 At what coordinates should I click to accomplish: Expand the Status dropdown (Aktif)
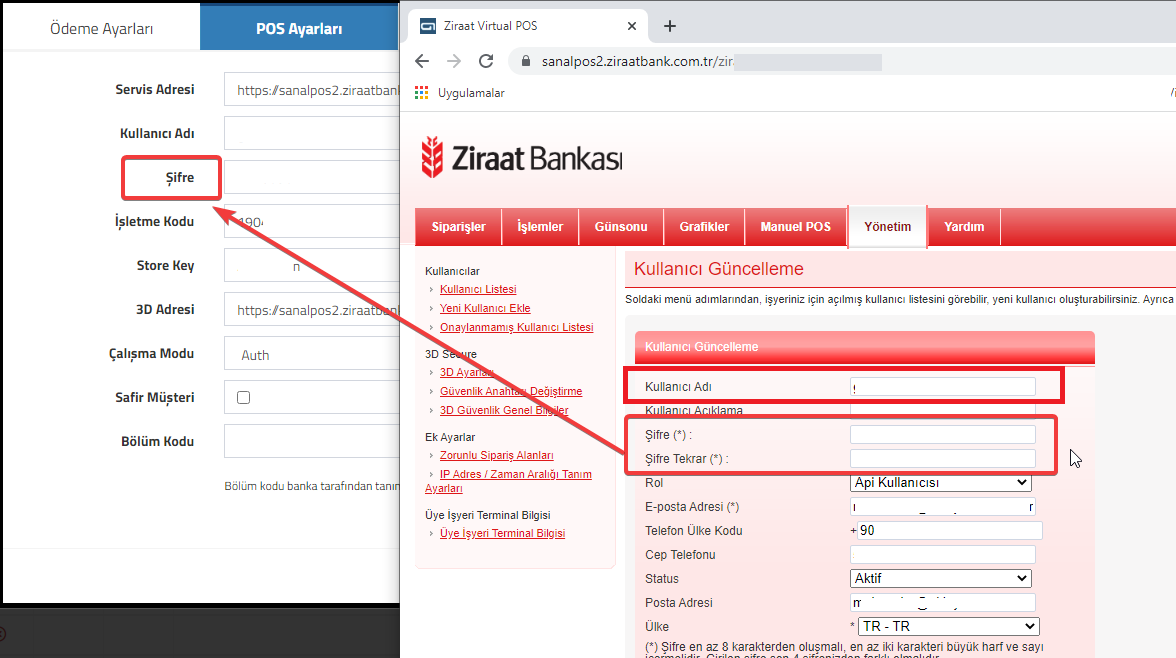click(940, 578)
